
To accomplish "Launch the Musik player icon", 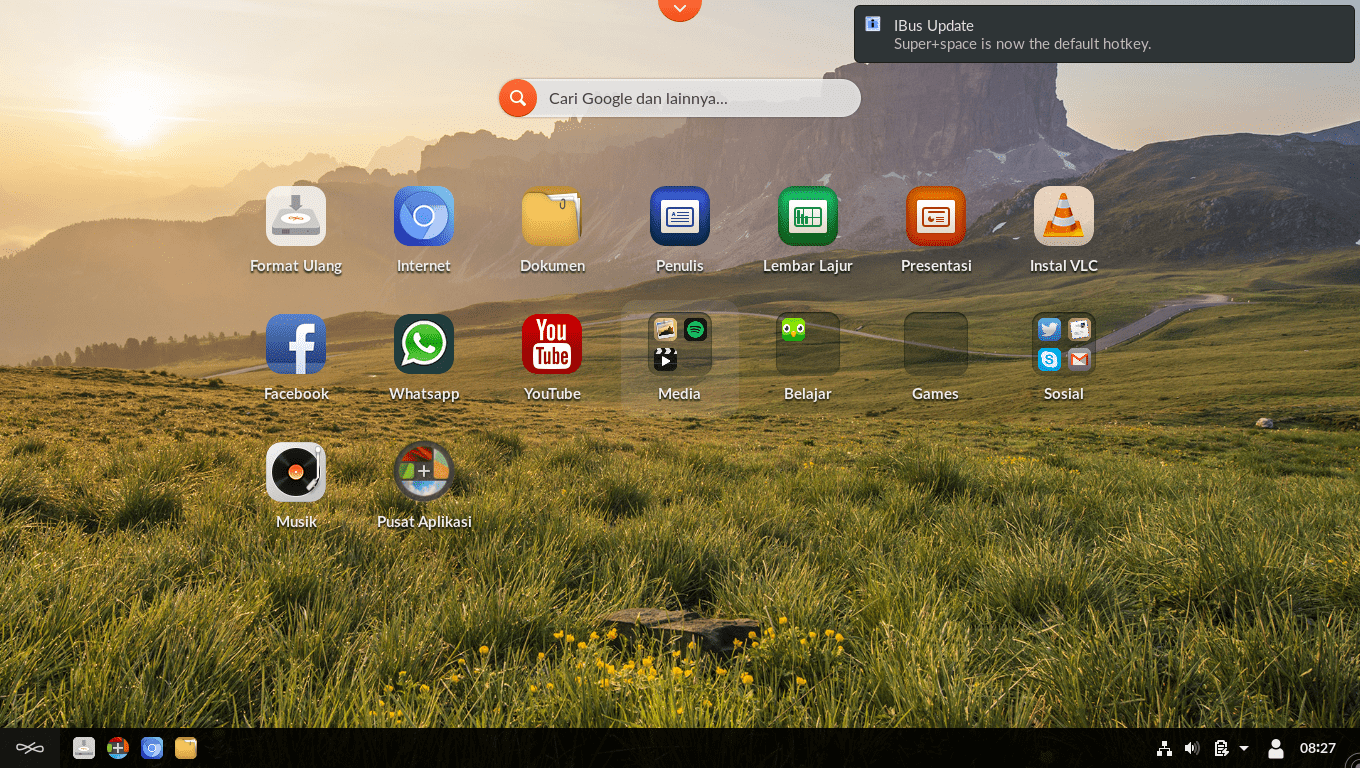I will click(x=296, y=472).
